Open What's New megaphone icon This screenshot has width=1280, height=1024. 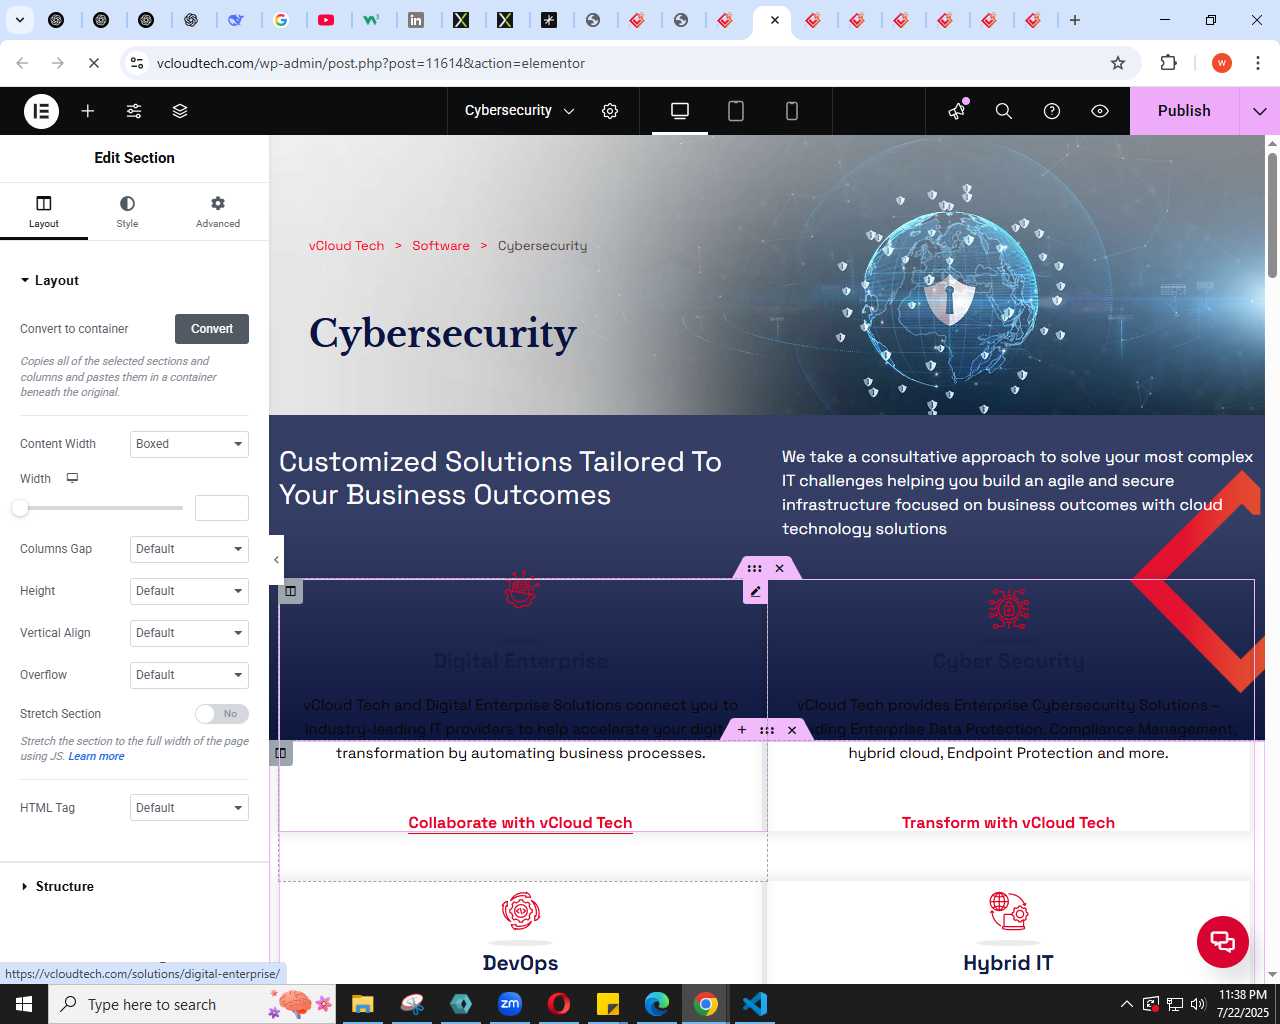(957, 110)
